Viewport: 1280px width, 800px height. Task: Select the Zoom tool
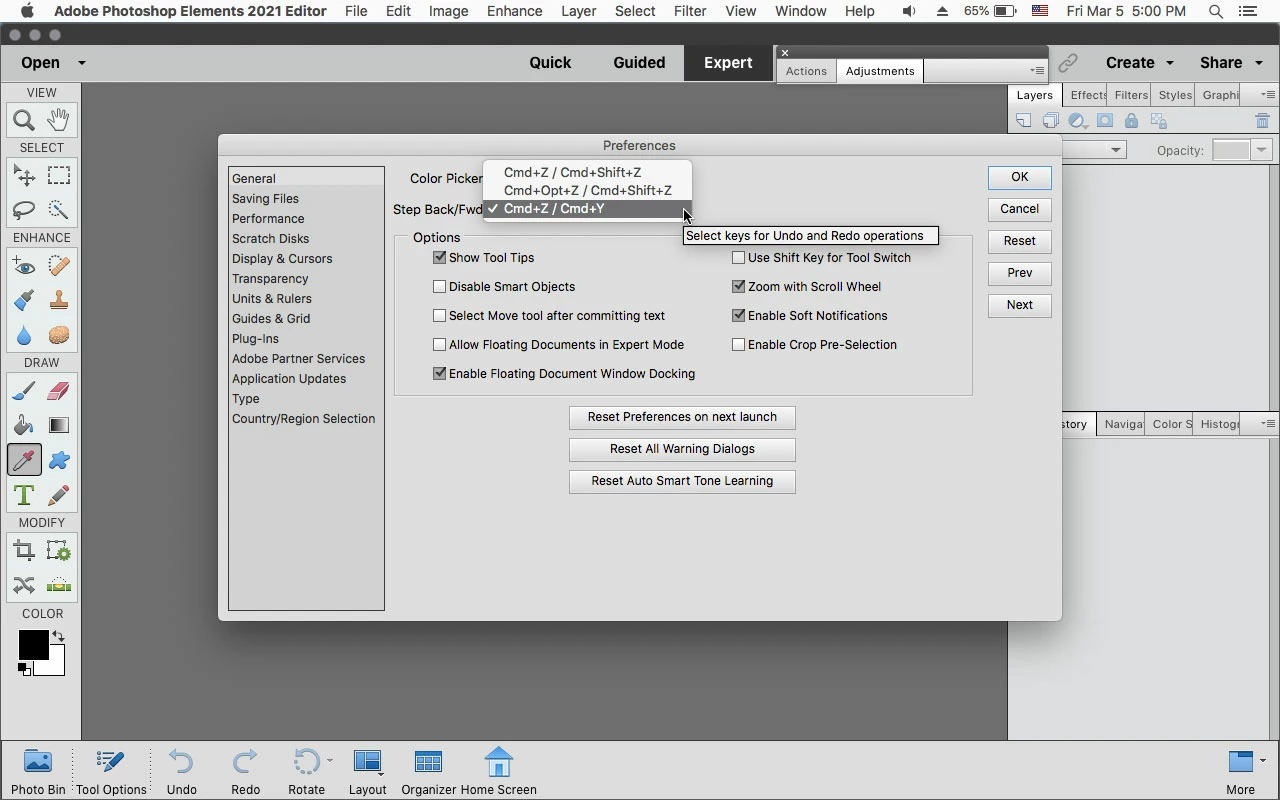tap(24, 120)
